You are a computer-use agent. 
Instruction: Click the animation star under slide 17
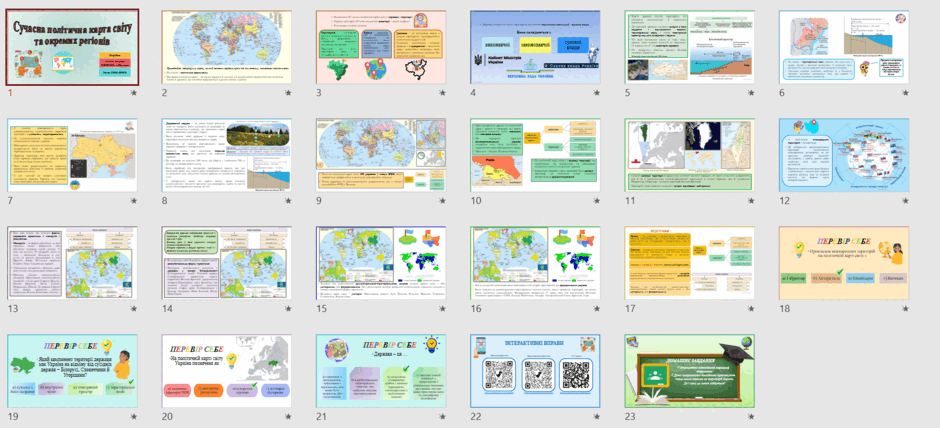pyautogui.click(x=751, y=309)
